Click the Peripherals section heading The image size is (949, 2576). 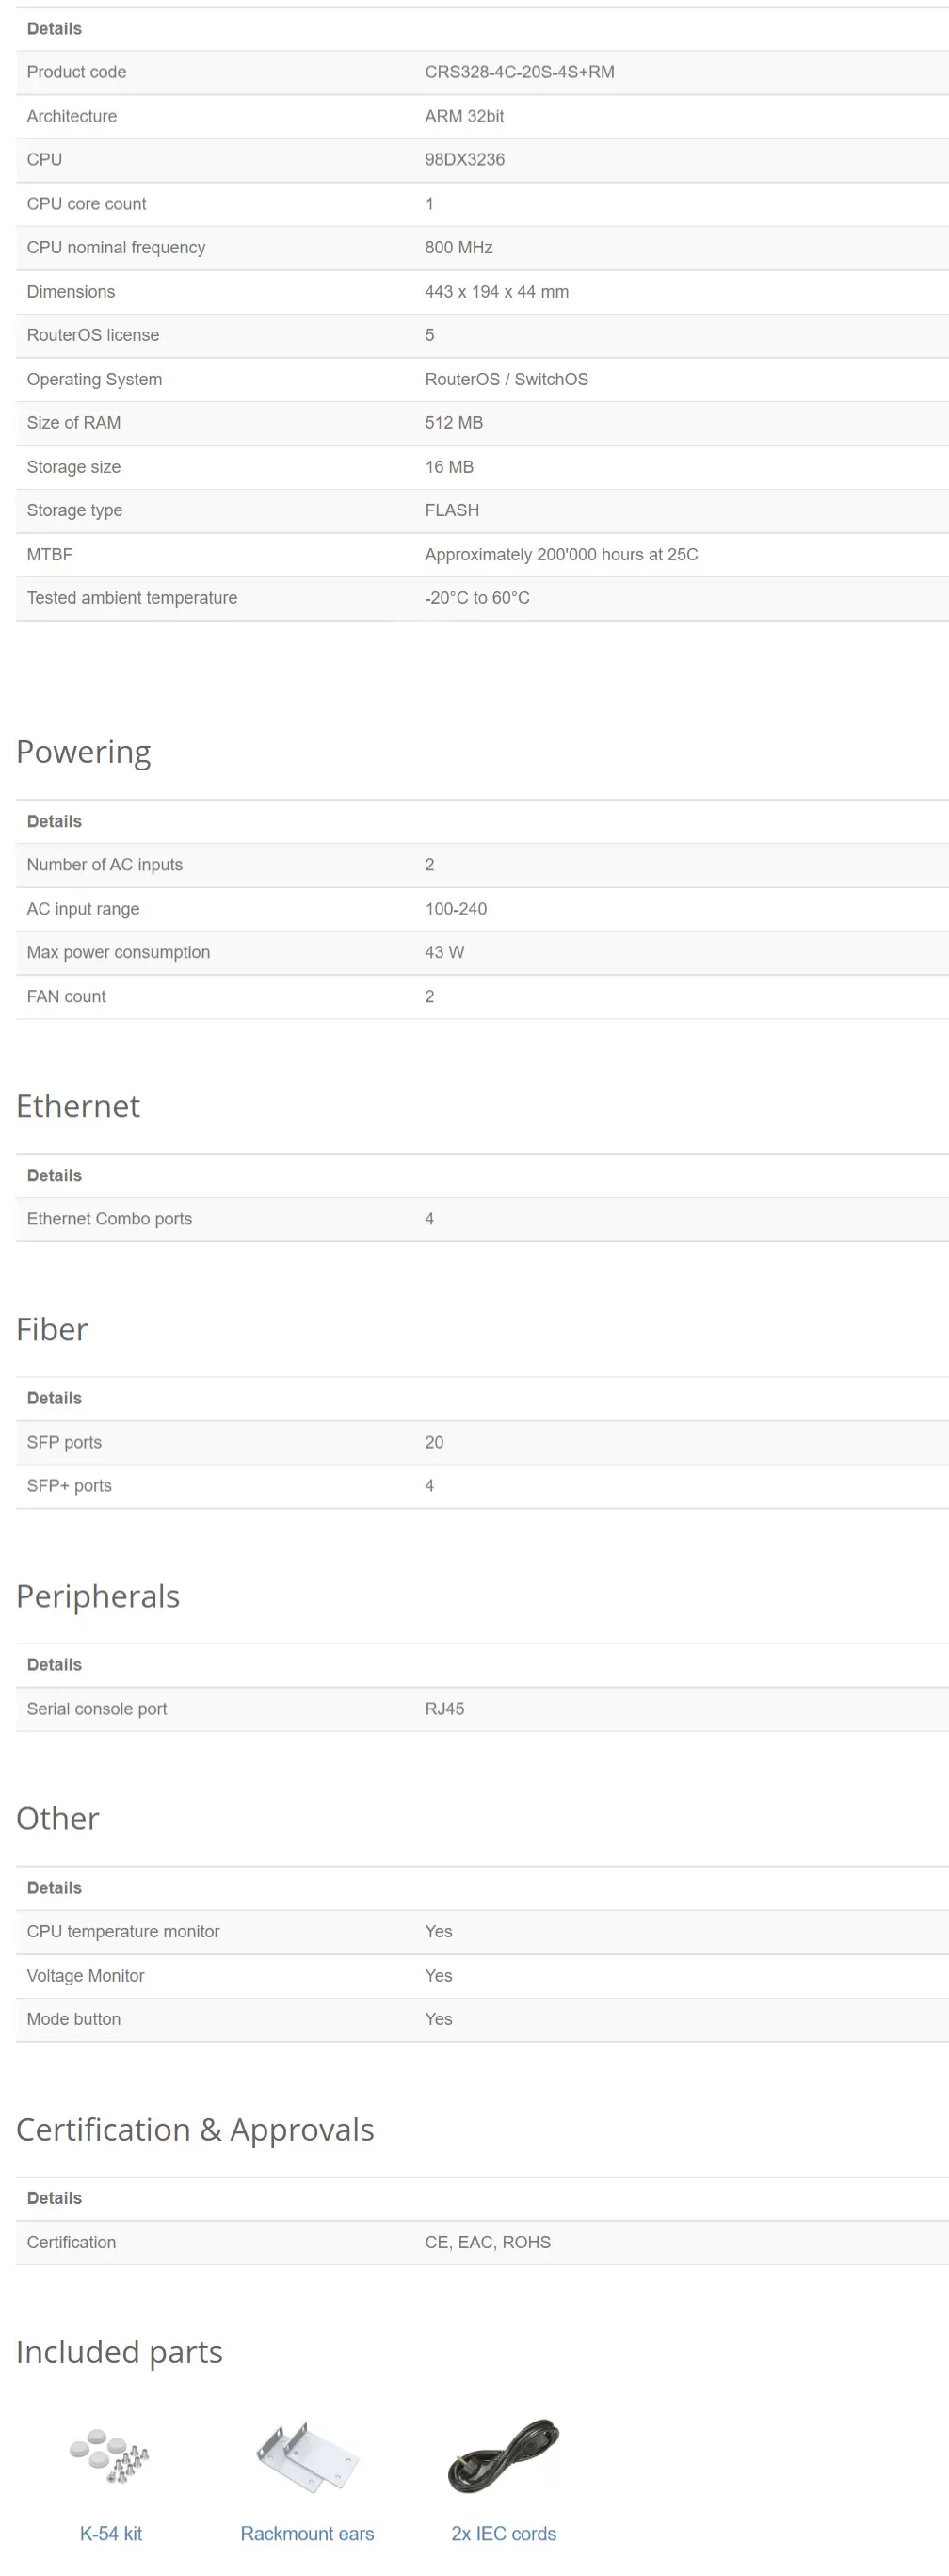point(98,1596)
